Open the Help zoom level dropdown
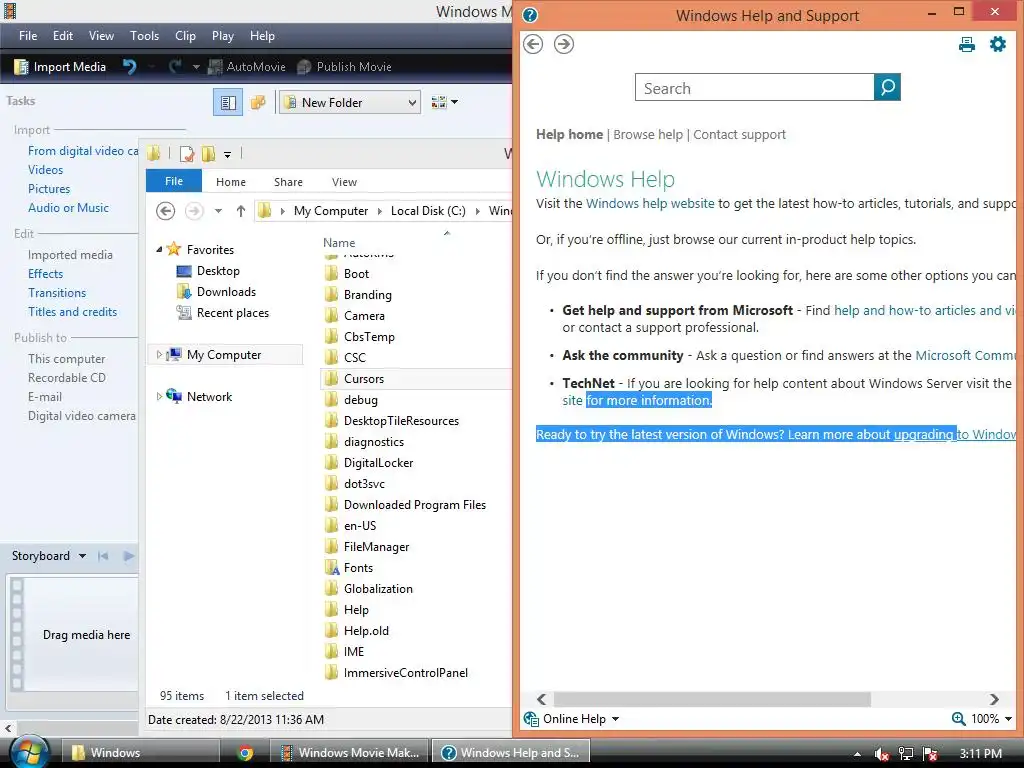Screen dimensions: 1024x768 [x=982, y=719]
